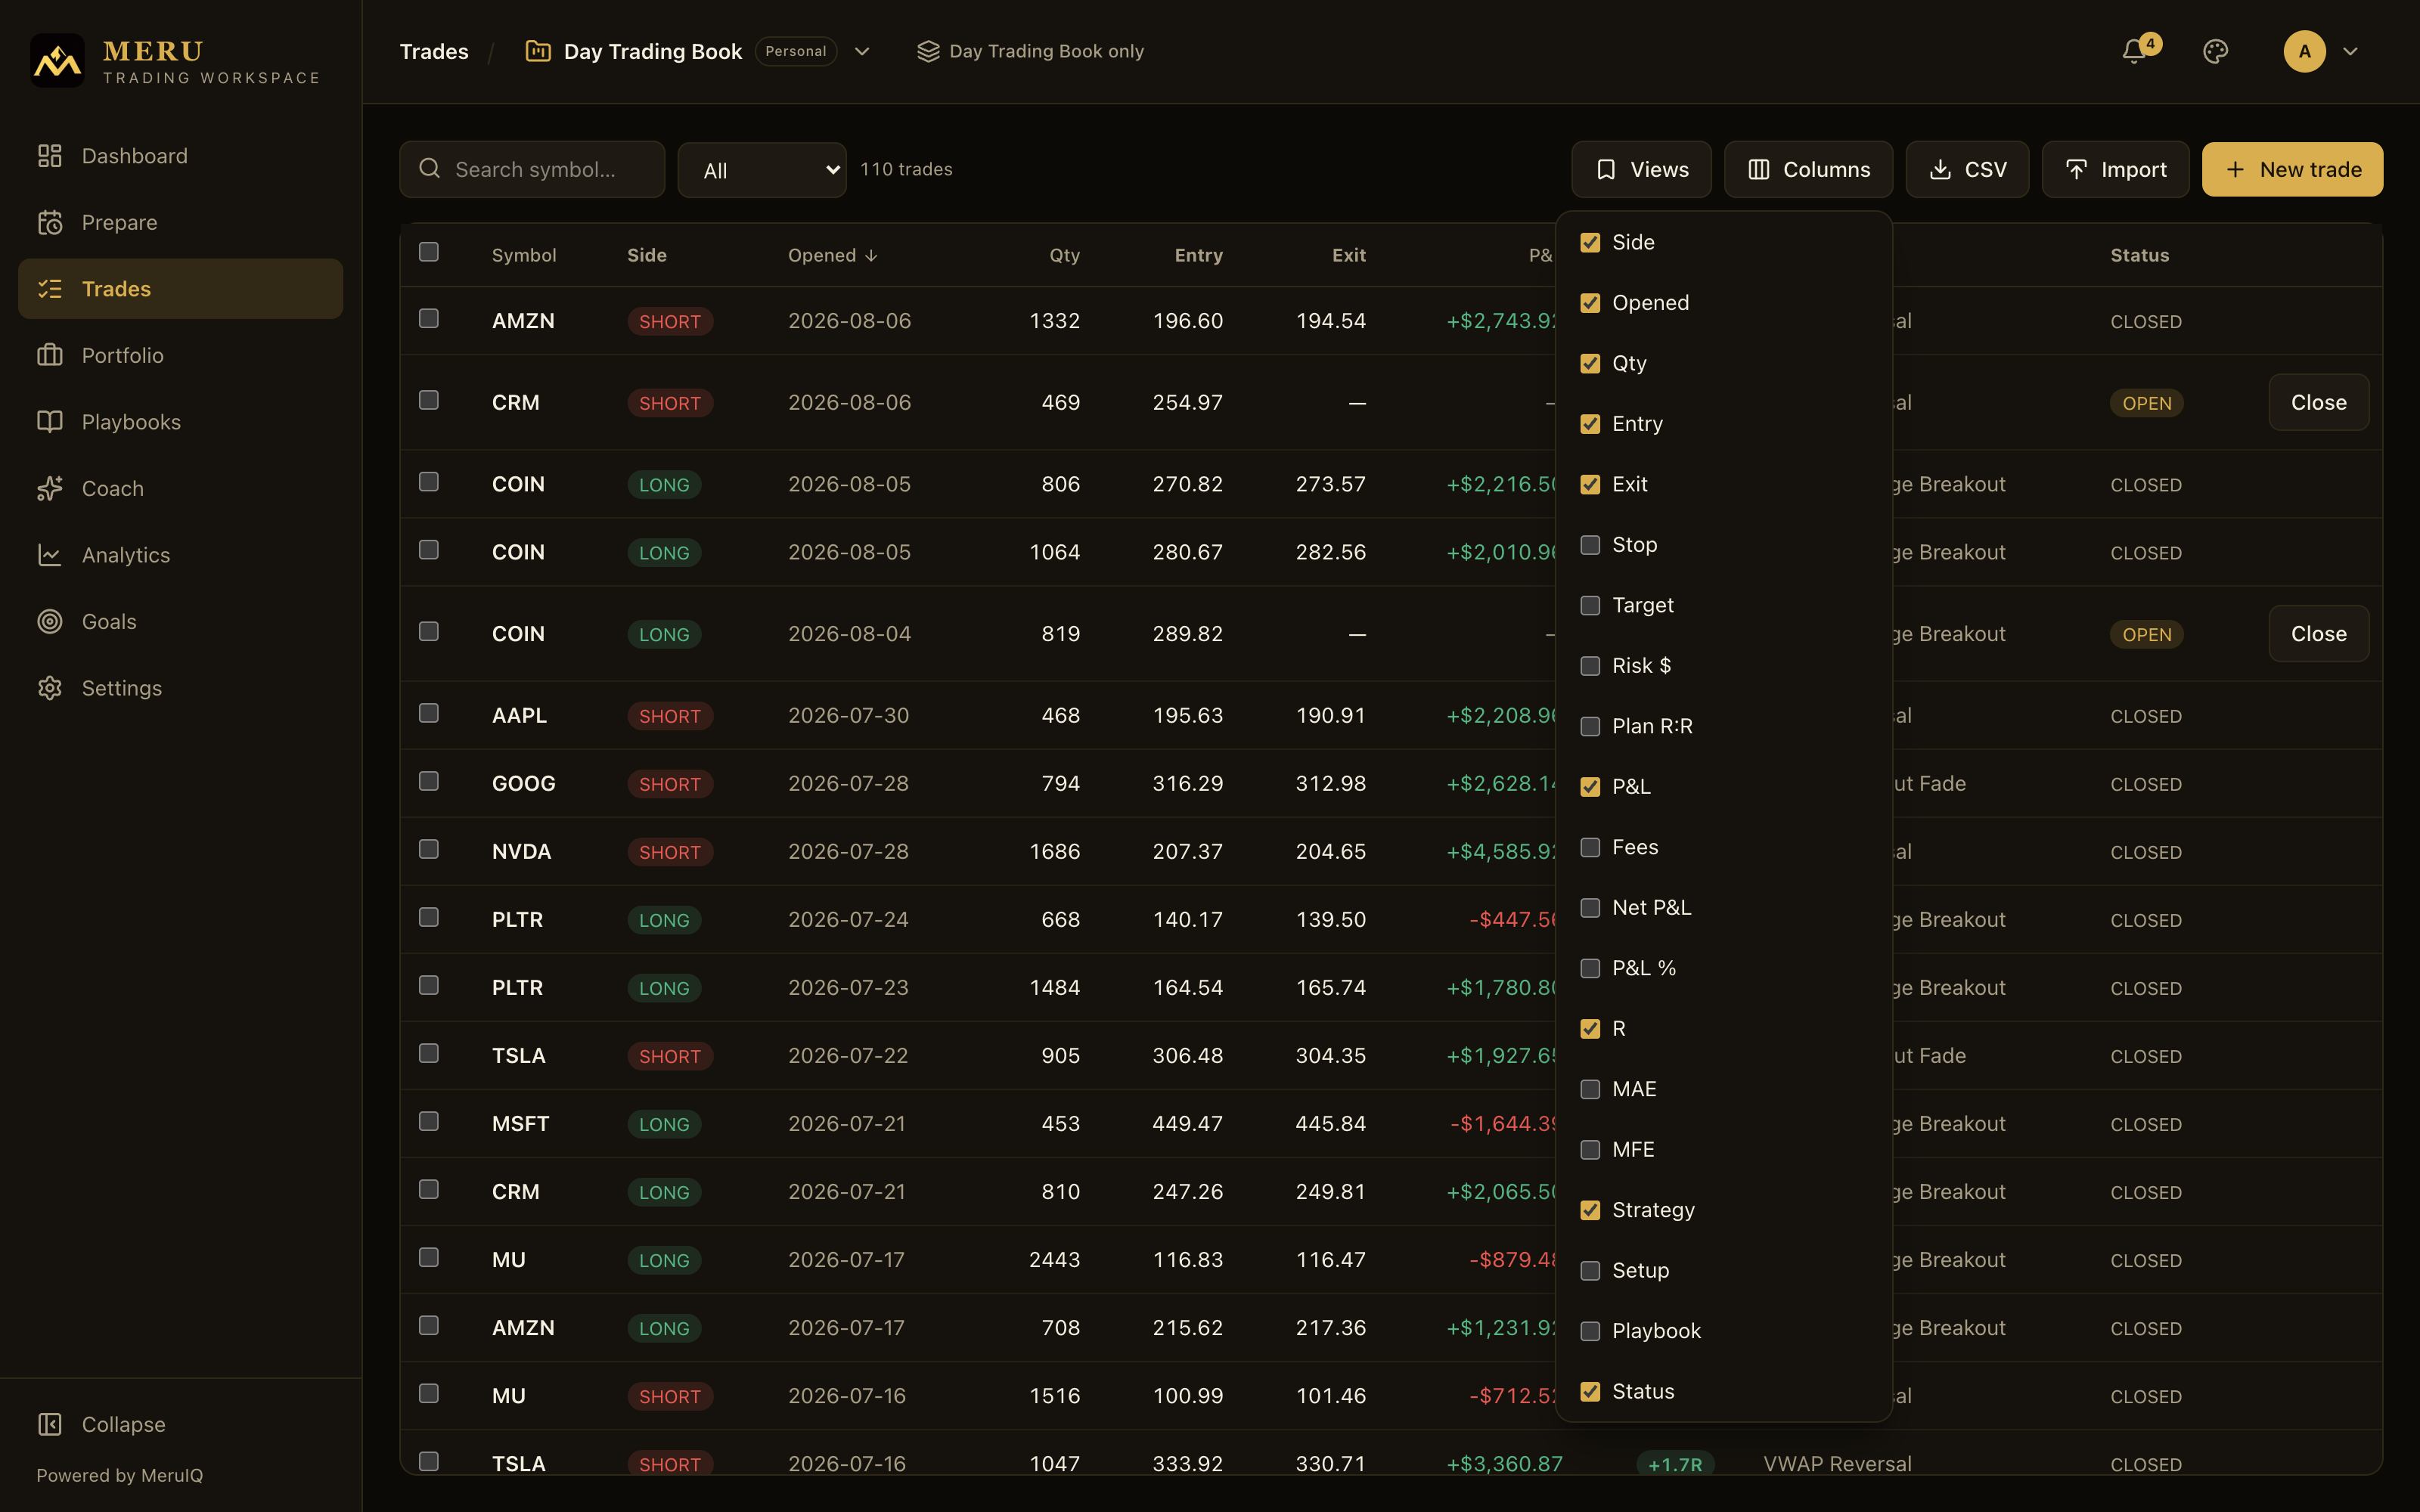This screenshot has height=1512, width=2420.
Task: Enable the Stop column option
Action: [1590, 545]
